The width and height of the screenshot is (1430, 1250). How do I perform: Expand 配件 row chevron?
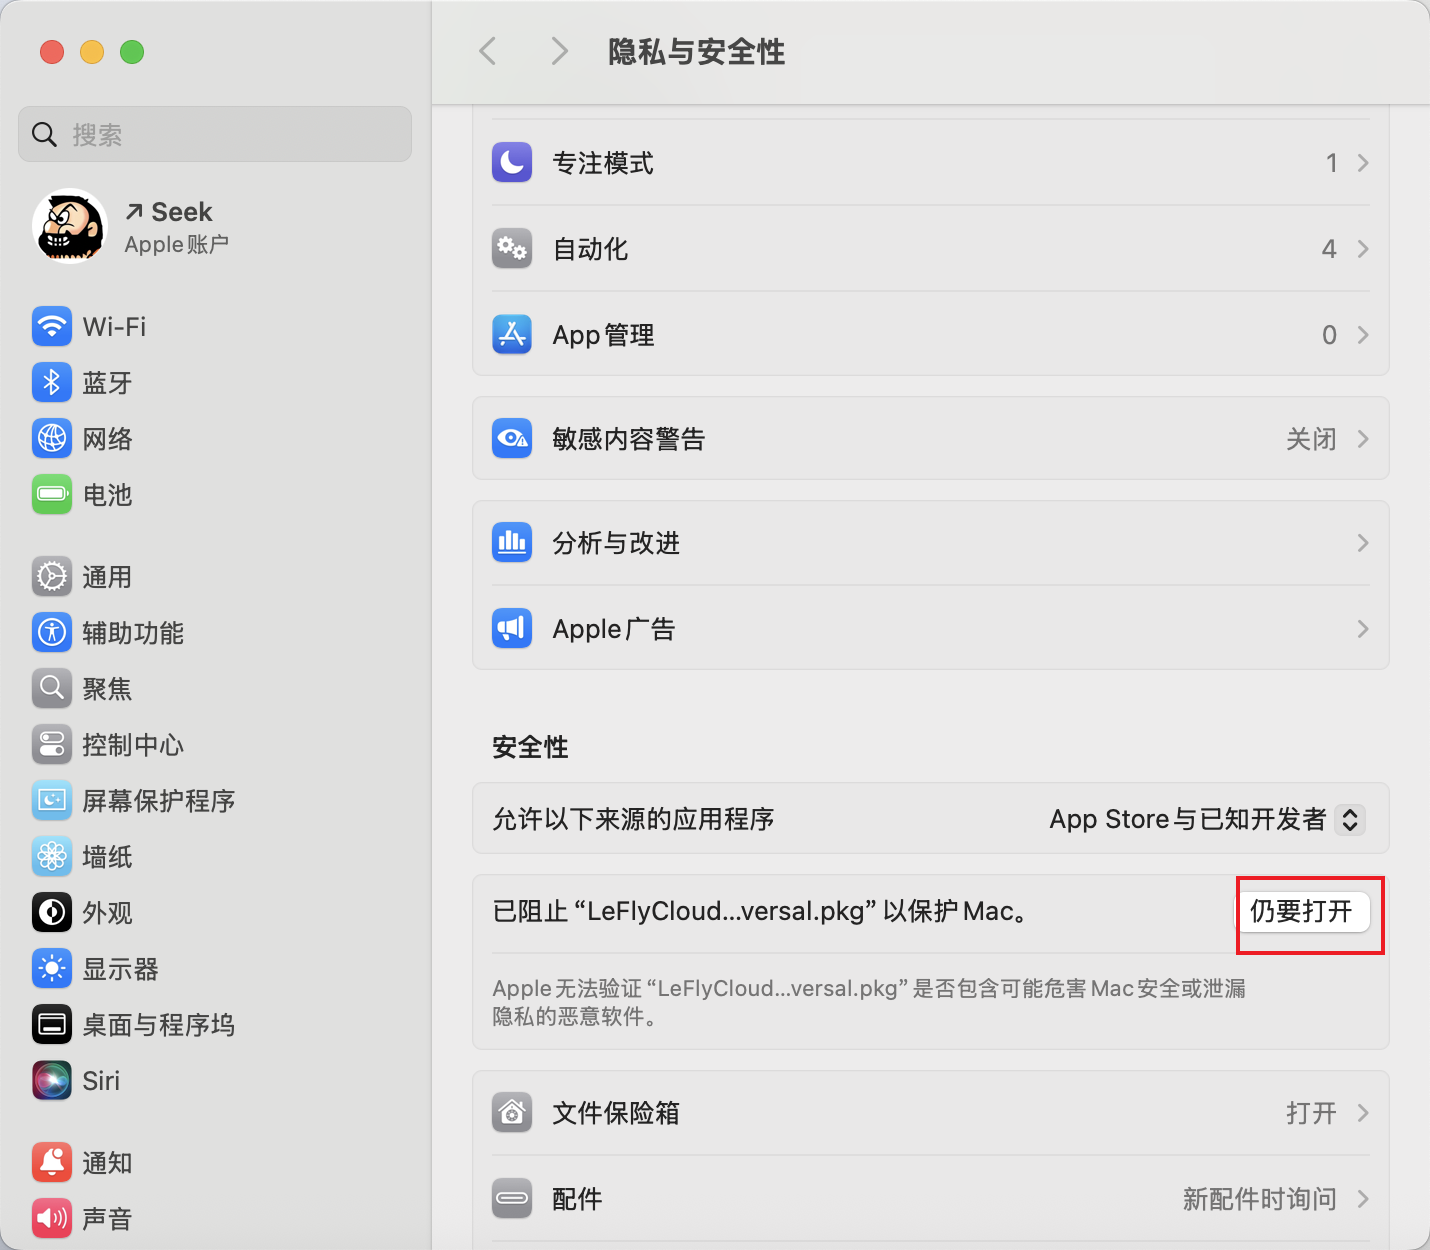tap(1363, 1199)
